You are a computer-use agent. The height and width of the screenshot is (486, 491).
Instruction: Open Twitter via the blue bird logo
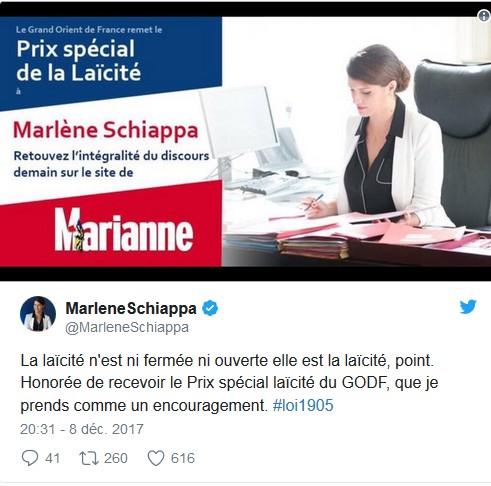click(468, 307)
